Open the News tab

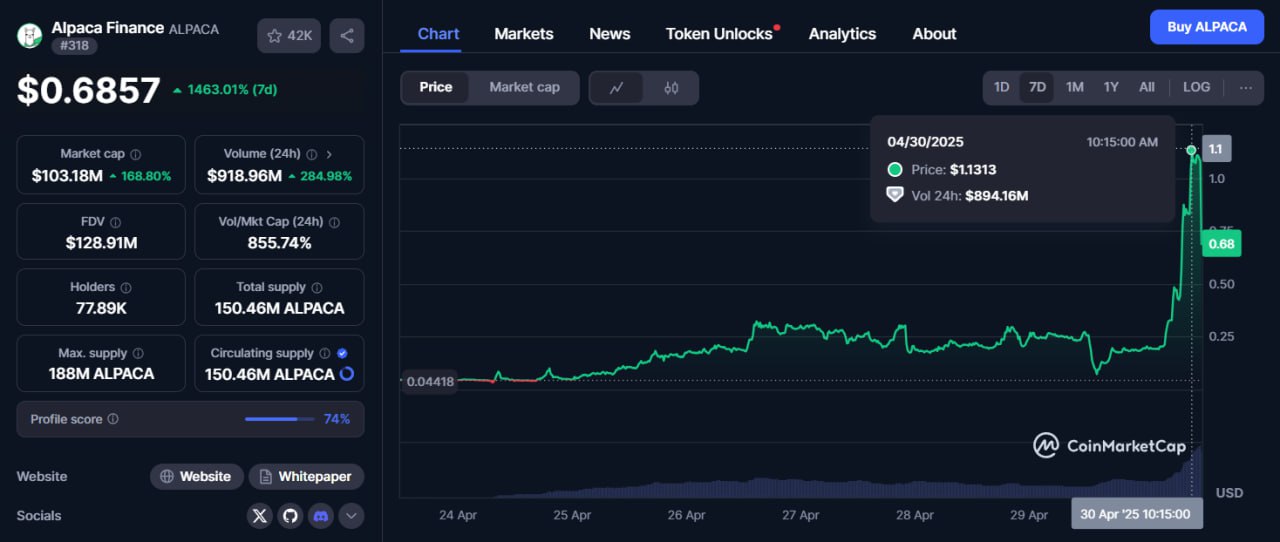point(610,33)
